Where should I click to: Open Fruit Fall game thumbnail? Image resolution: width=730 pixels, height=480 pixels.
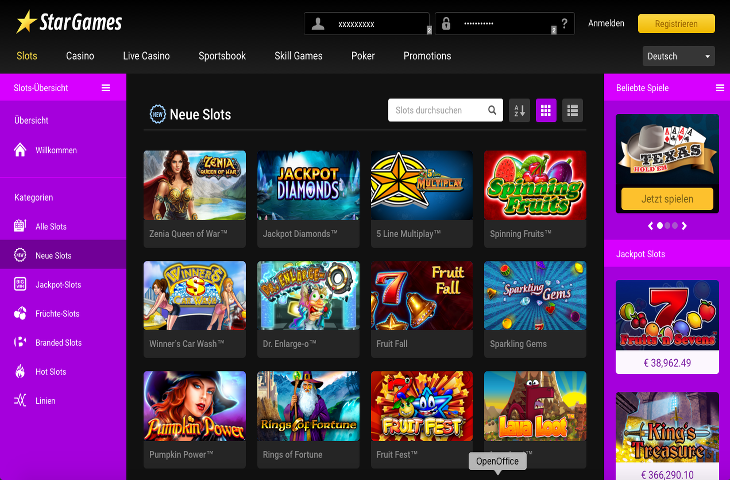tap(422, 296)
